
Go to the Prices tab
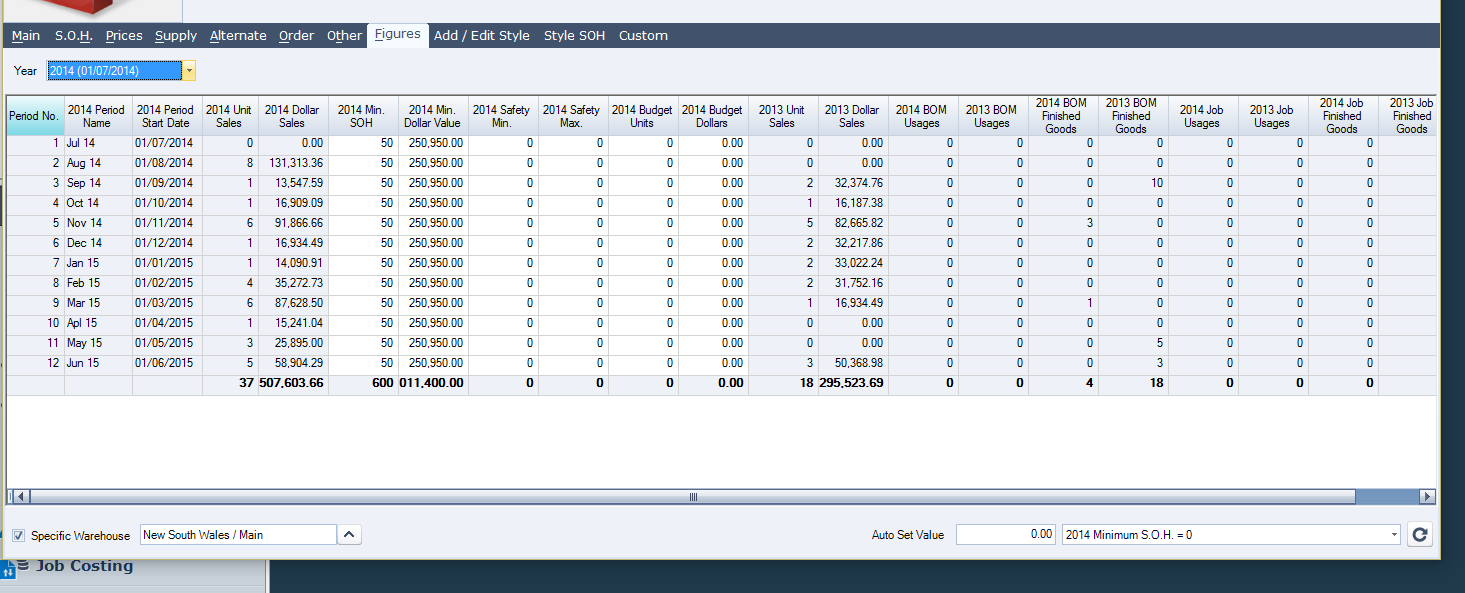124,36
